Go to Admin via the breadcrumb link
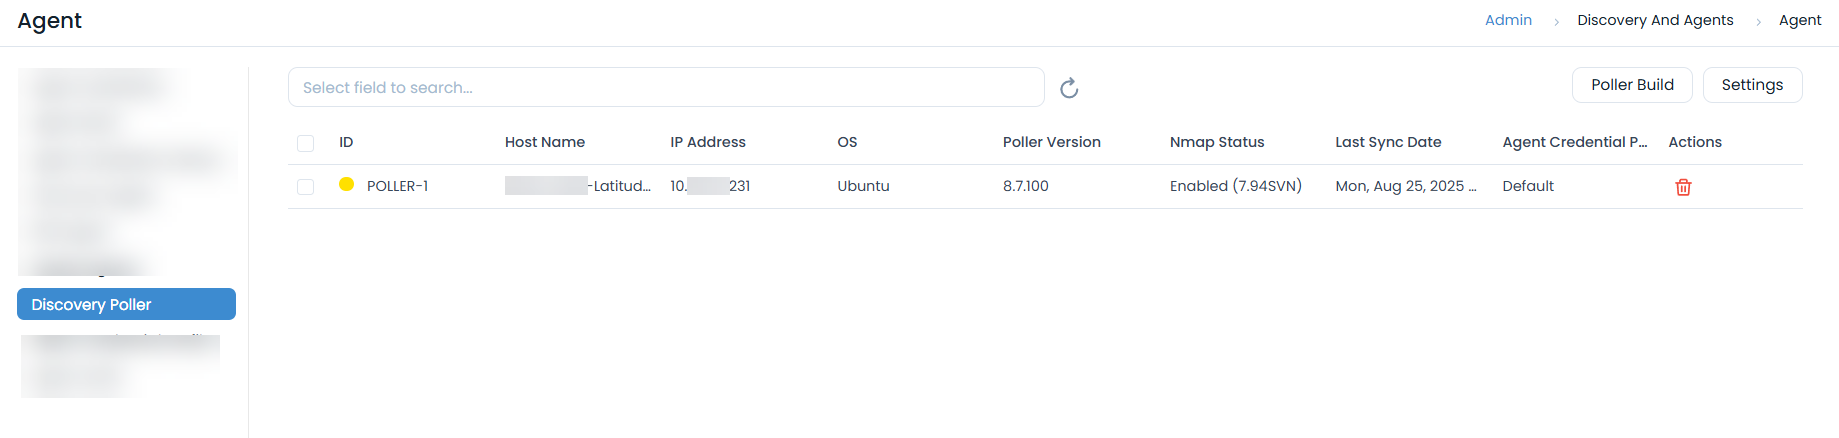The width and height of the screenshot is (1839, 438). [1508, 20]
